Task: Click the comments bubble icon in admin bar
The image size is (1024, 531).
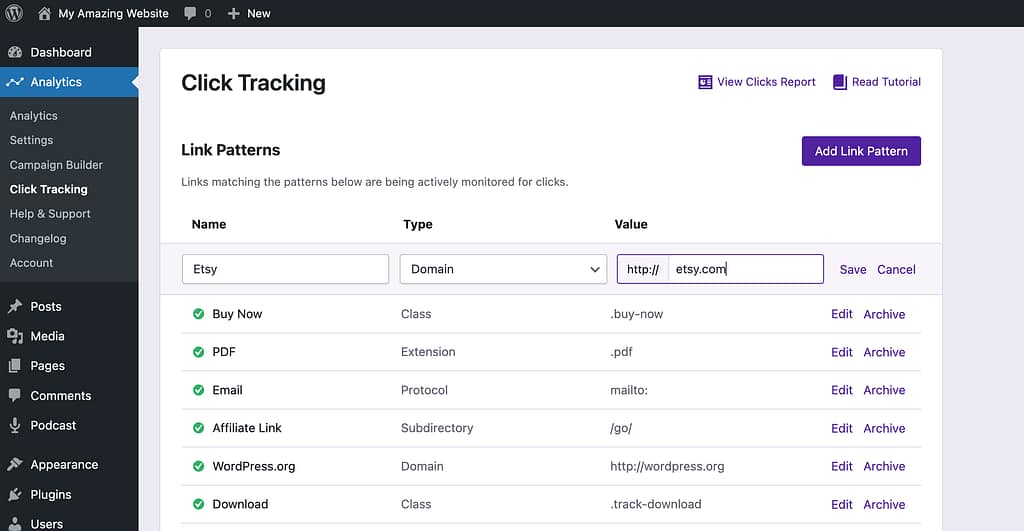Action: click(x=190, y=13)
